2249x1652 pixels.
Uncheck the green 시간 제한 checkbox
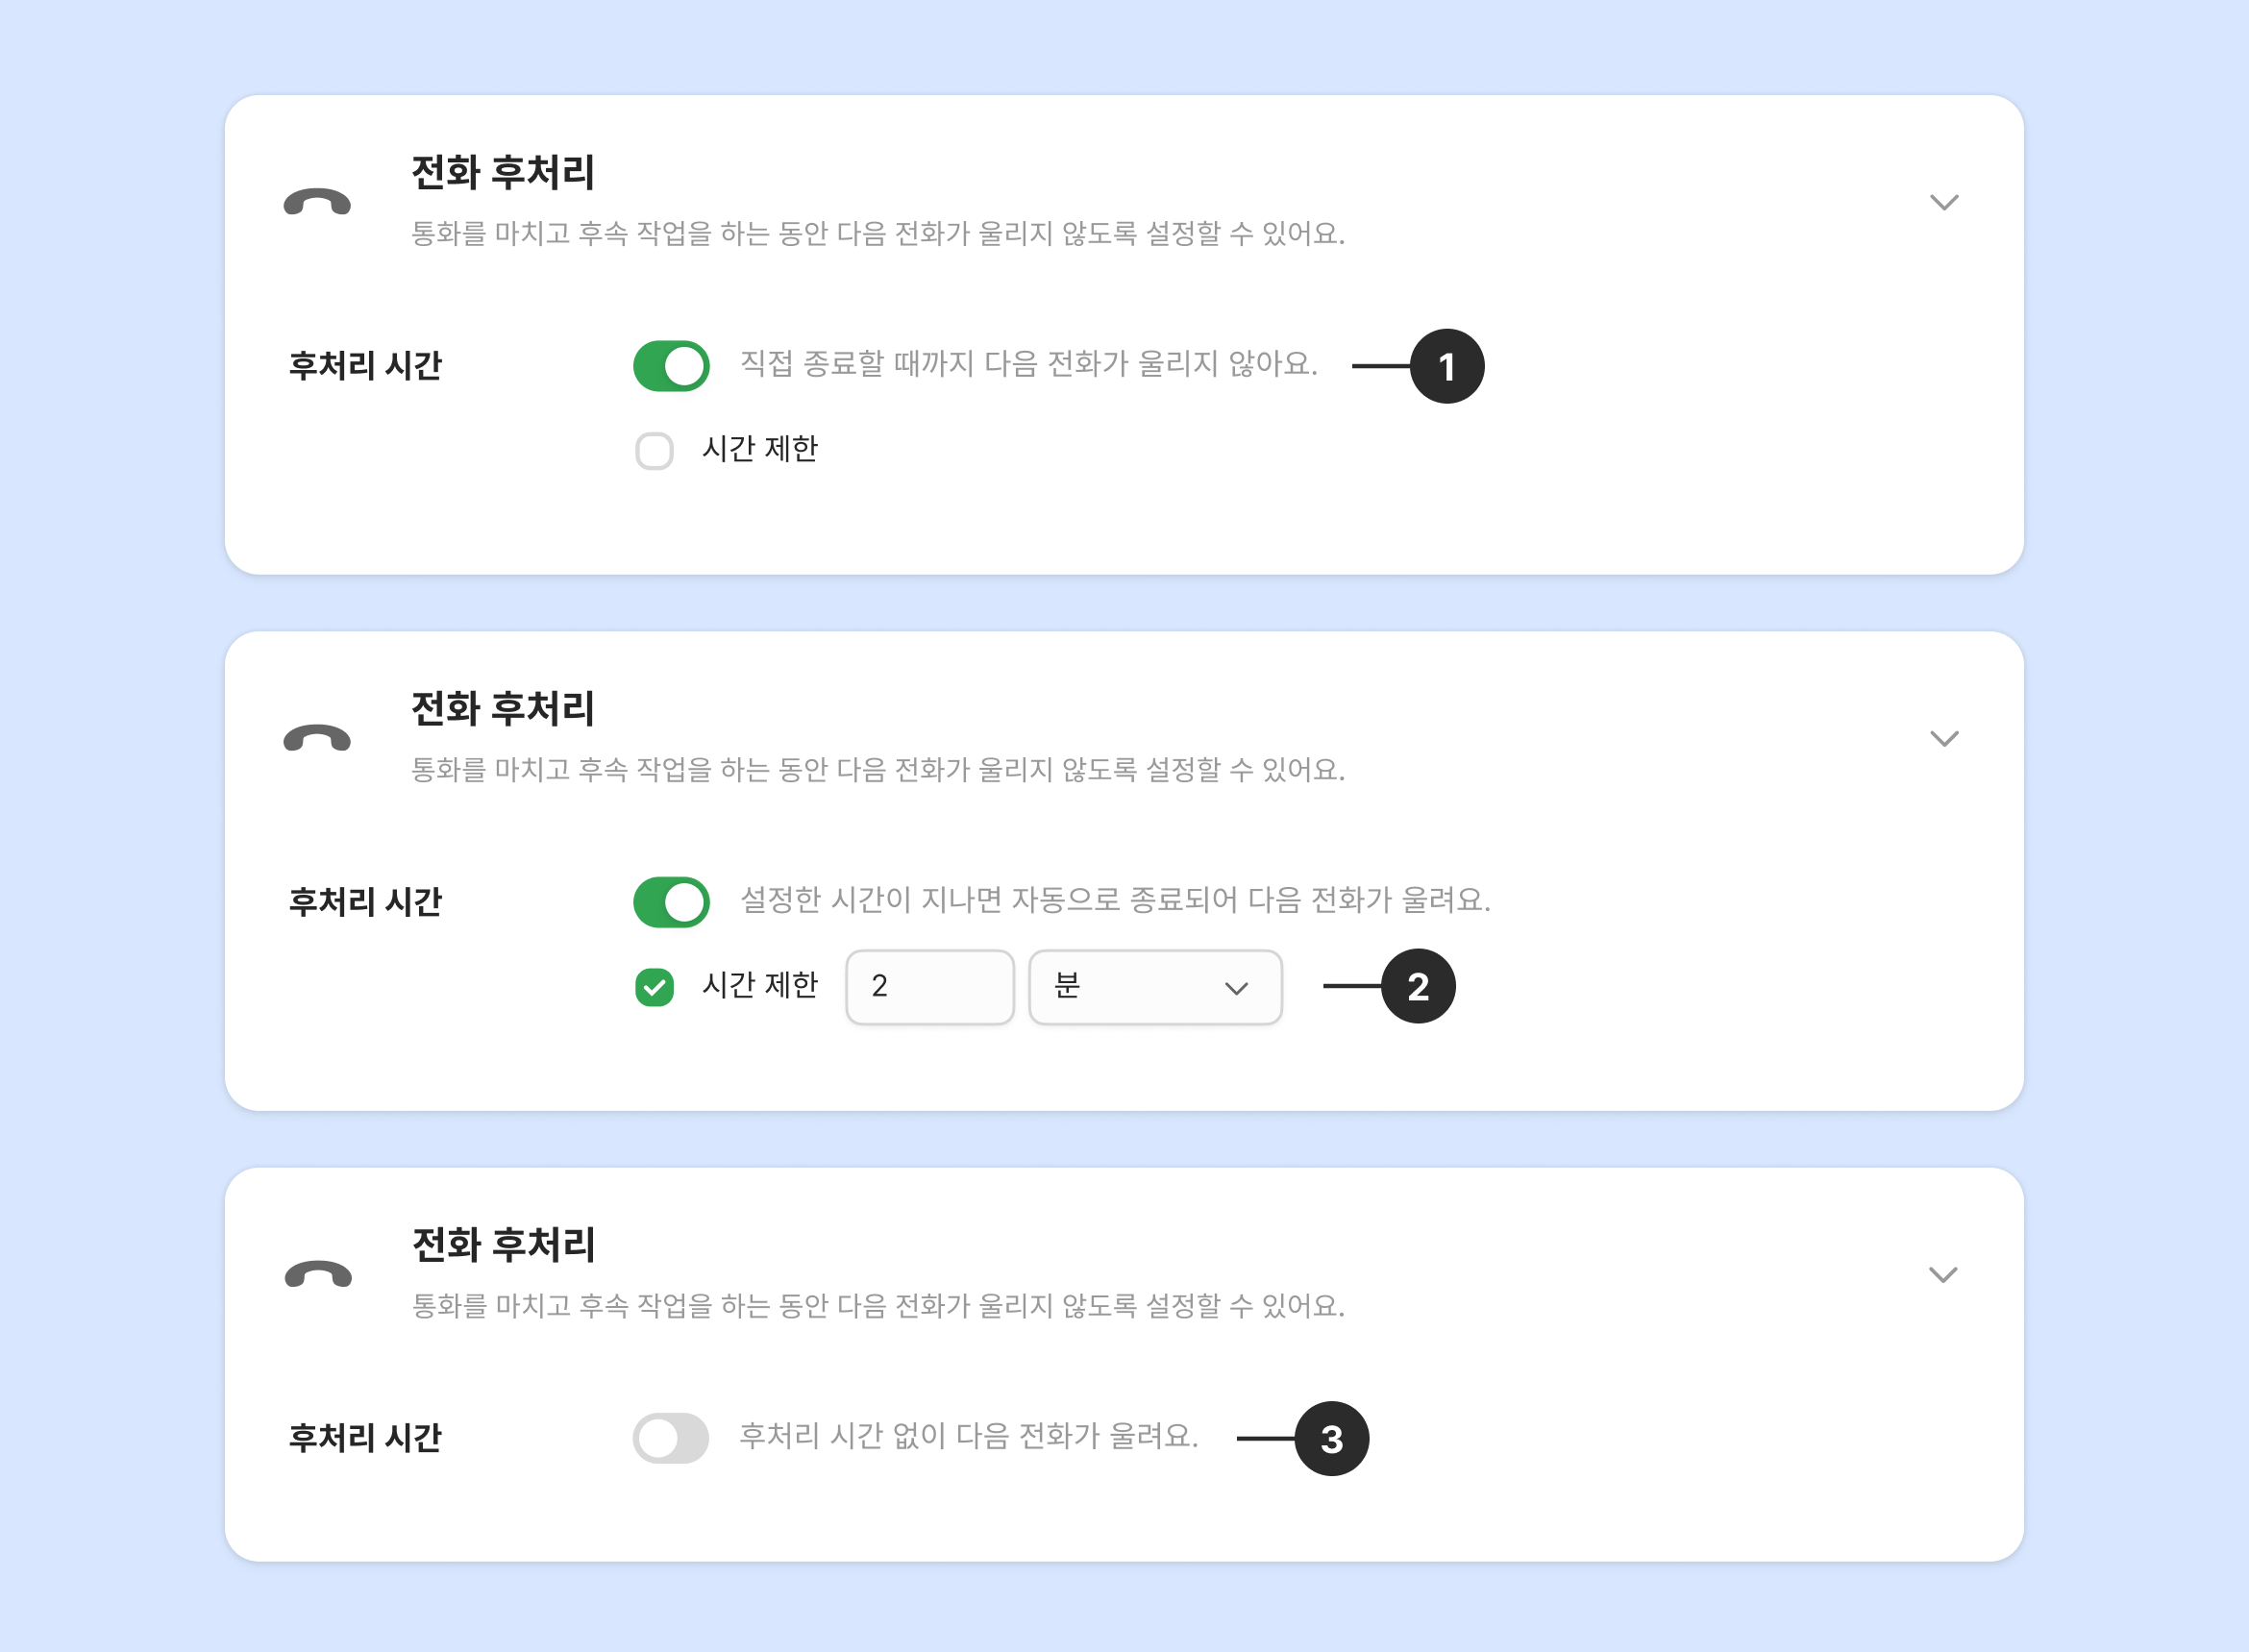pos(654,987)
